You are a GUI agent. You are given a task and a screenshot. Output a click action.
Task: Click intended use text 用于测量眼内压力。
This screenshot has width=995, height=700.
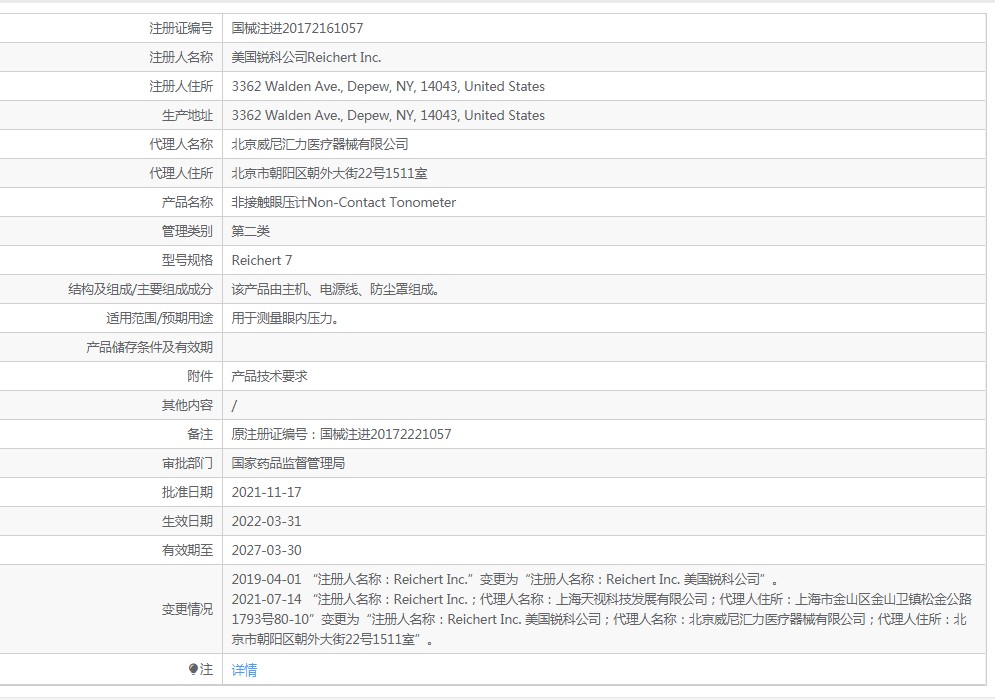click(x=285, y=318)
